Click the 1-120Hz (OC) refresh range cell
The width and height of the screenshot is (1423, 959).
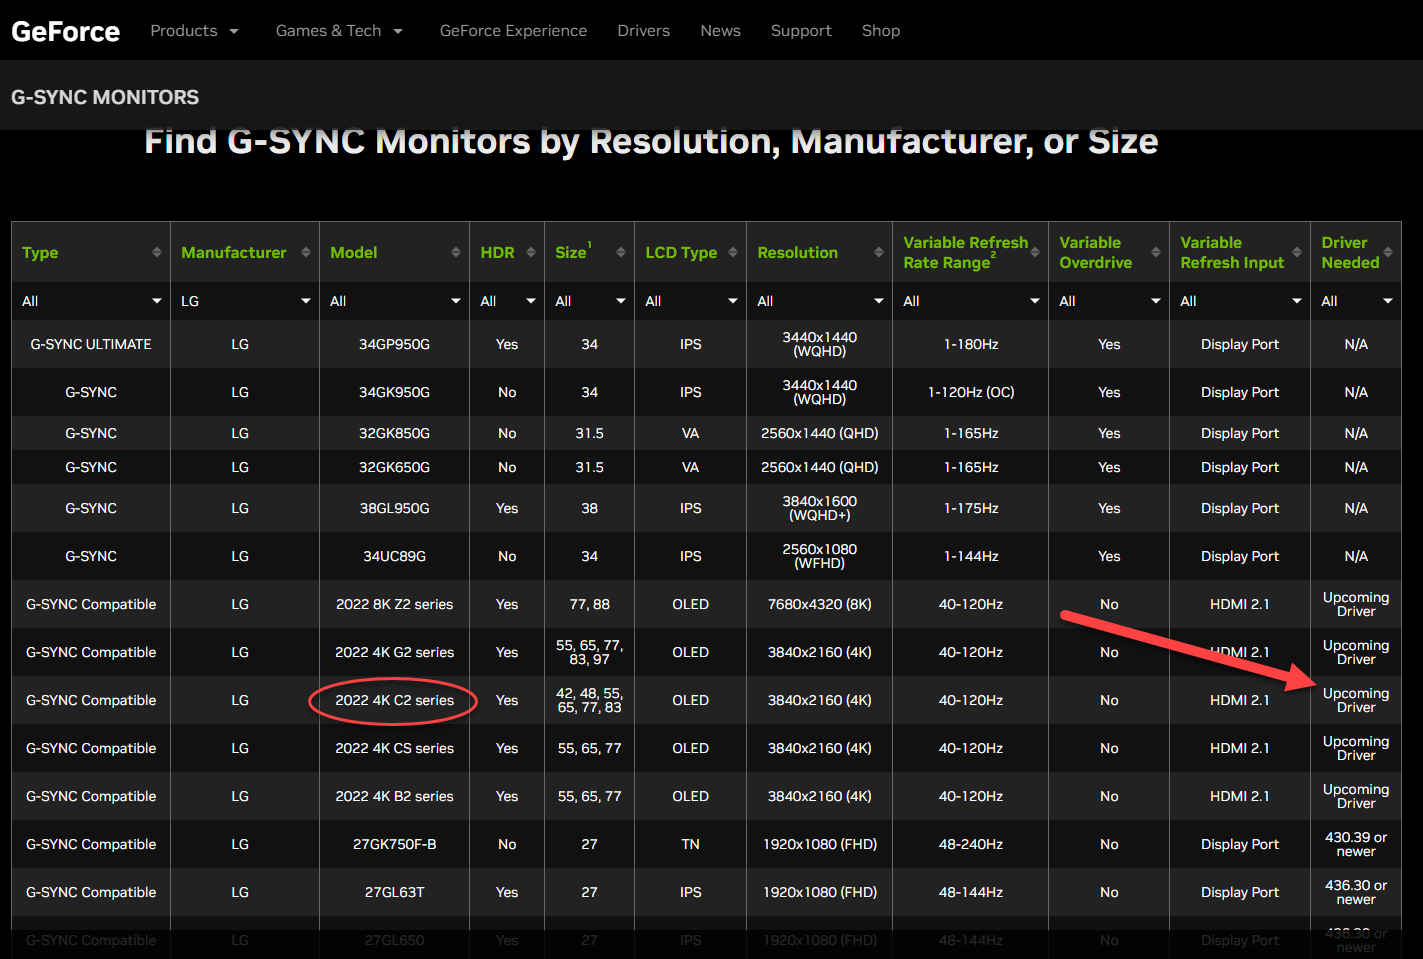(971, 392)
